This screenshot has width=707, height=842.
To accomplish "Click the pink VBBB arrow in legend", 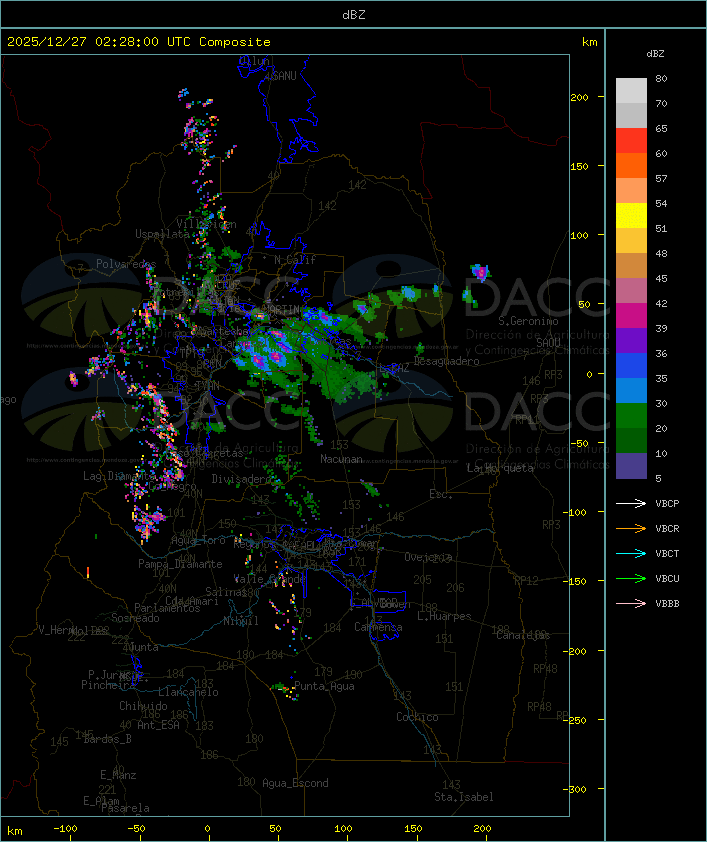I will pos(631,603).
